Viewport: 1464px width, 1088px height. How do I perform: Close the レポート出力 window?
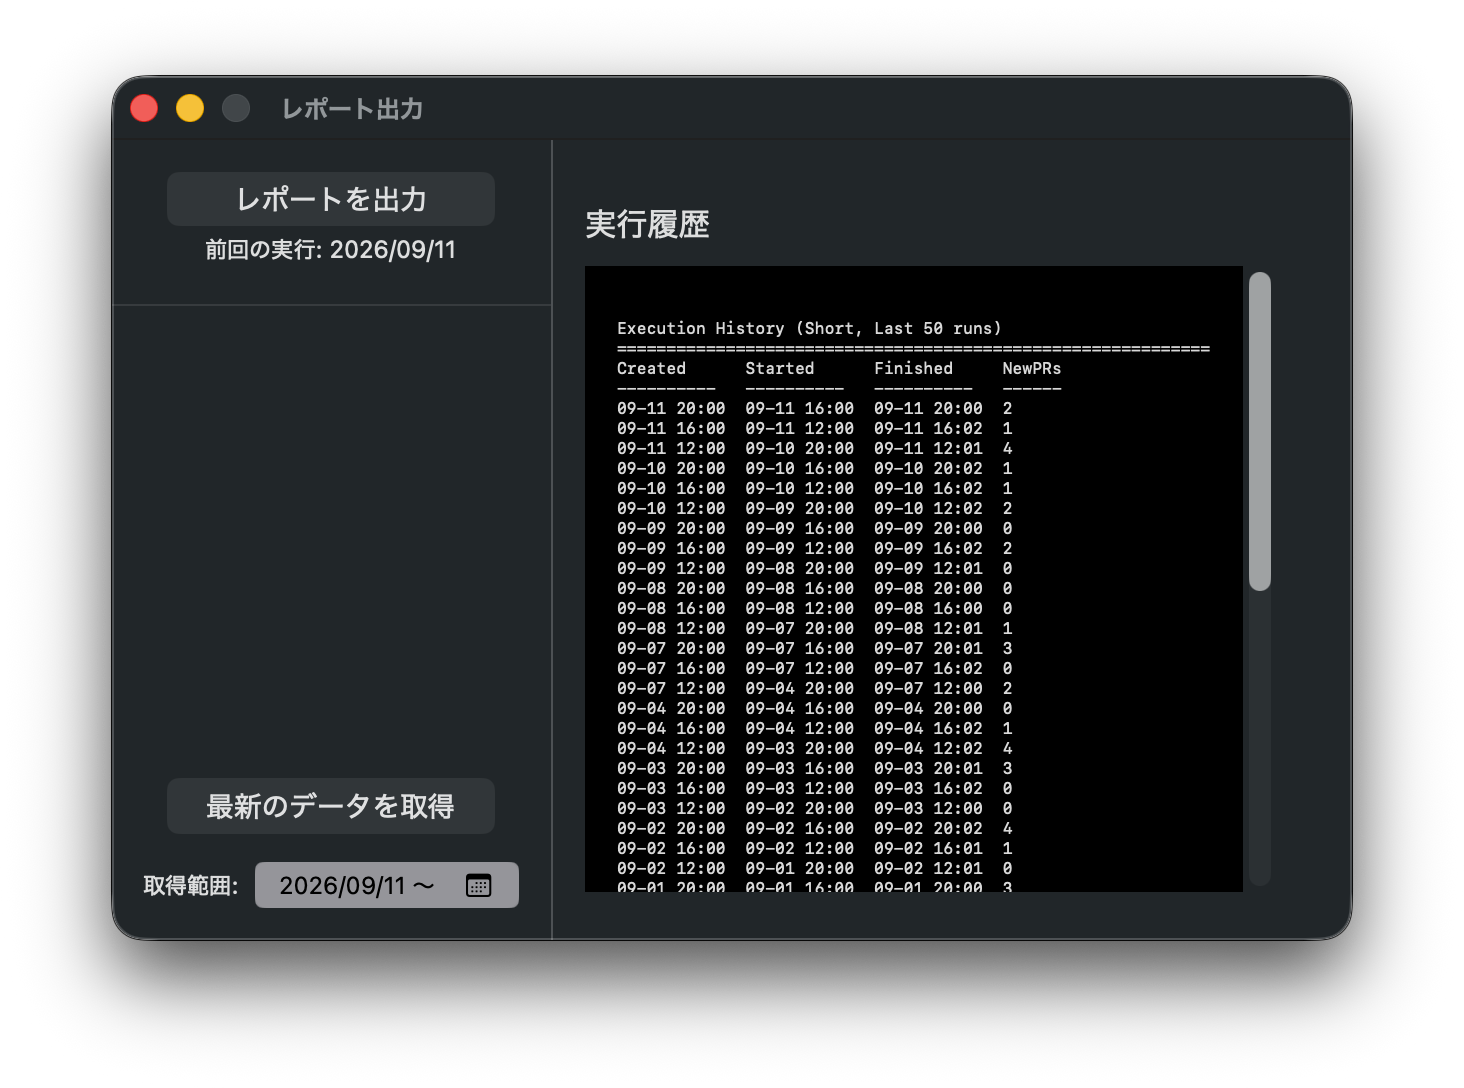[144, 108]
